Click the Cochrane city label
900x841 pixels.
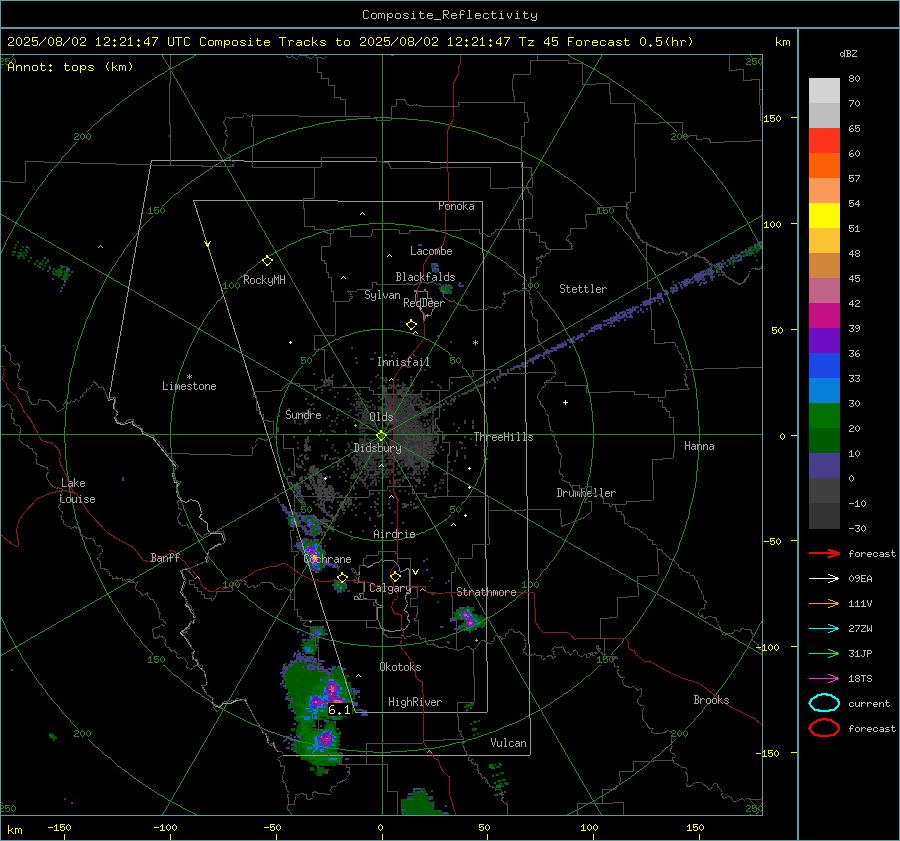click(x=327, y=559)
